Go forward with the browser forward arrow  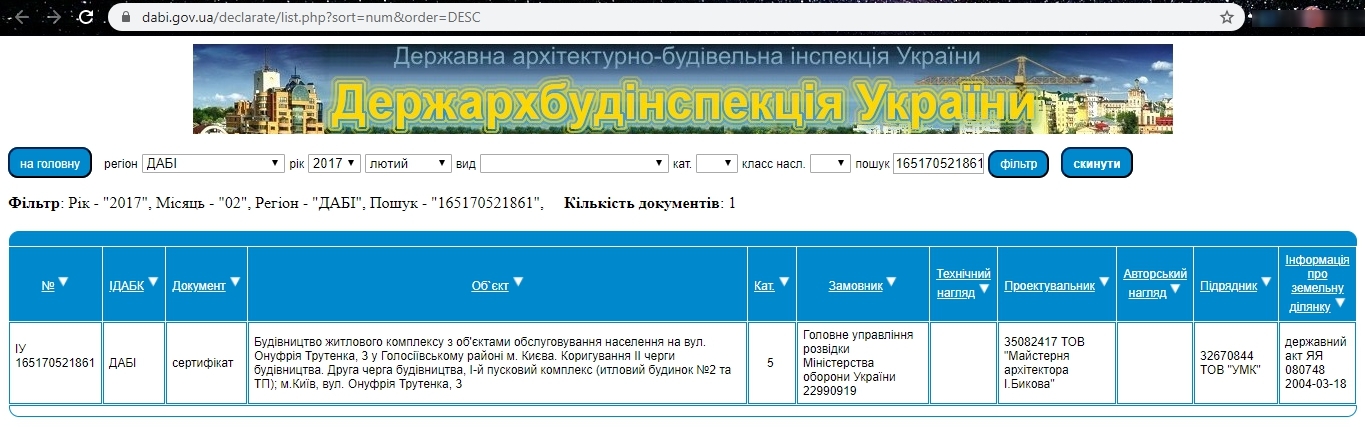tap(54, 17)
